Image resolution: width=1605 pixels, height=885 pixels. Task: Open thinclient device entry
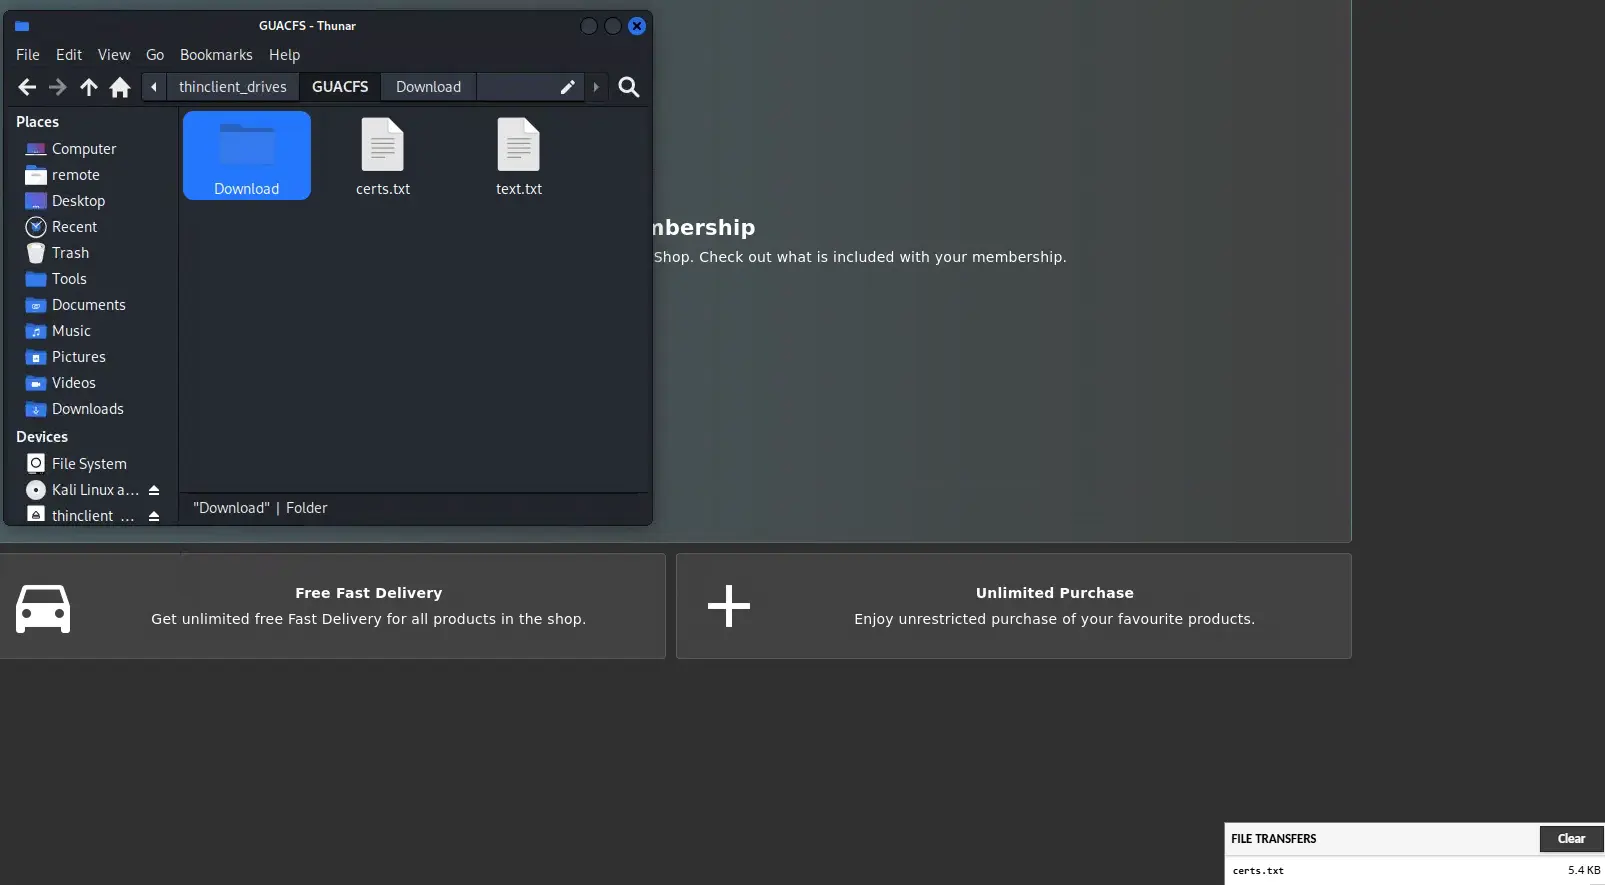[x=82, y=516]
